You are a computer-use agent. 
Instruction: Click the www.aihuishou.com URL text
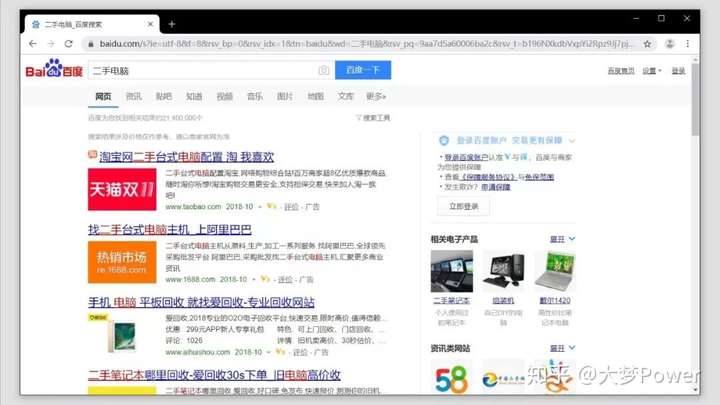197,352
